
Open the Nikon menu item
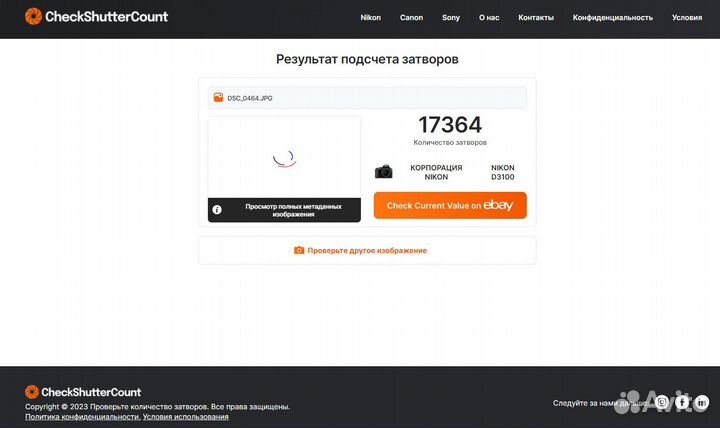[370, 18]
